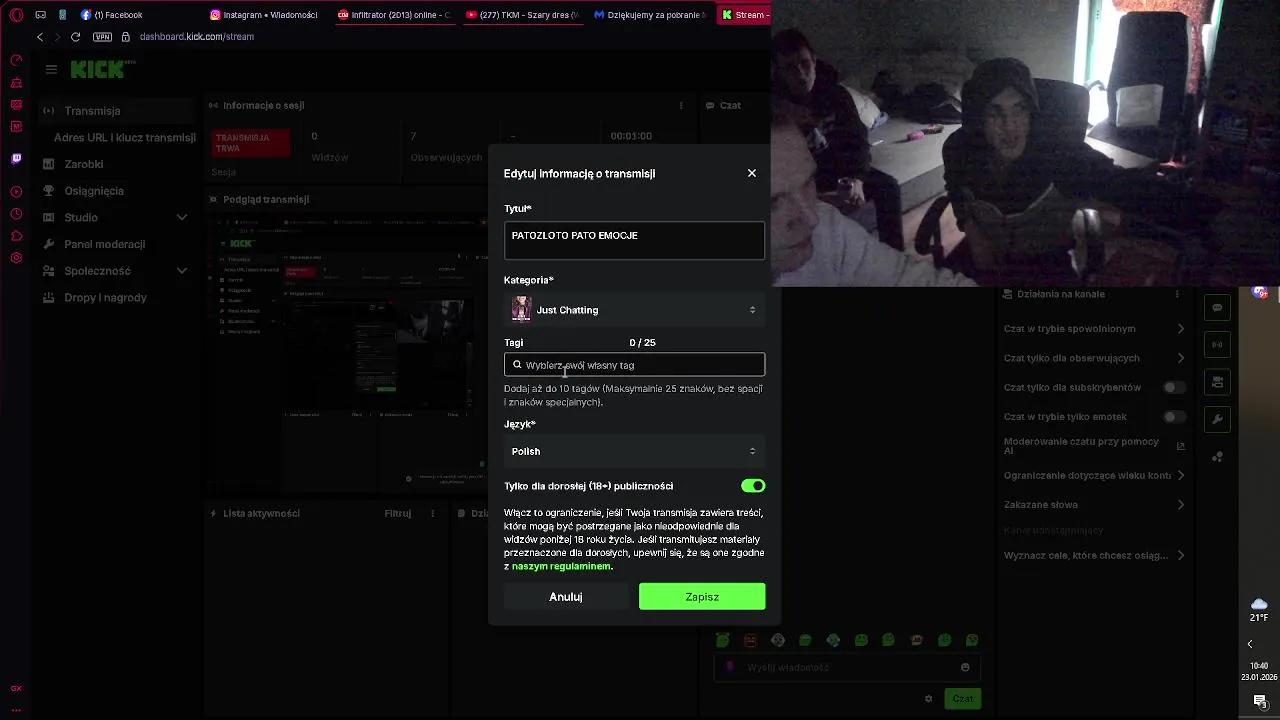Show hidden tray icons chevron
This screenshot has width=1280, height=720.
[1250, 644]
